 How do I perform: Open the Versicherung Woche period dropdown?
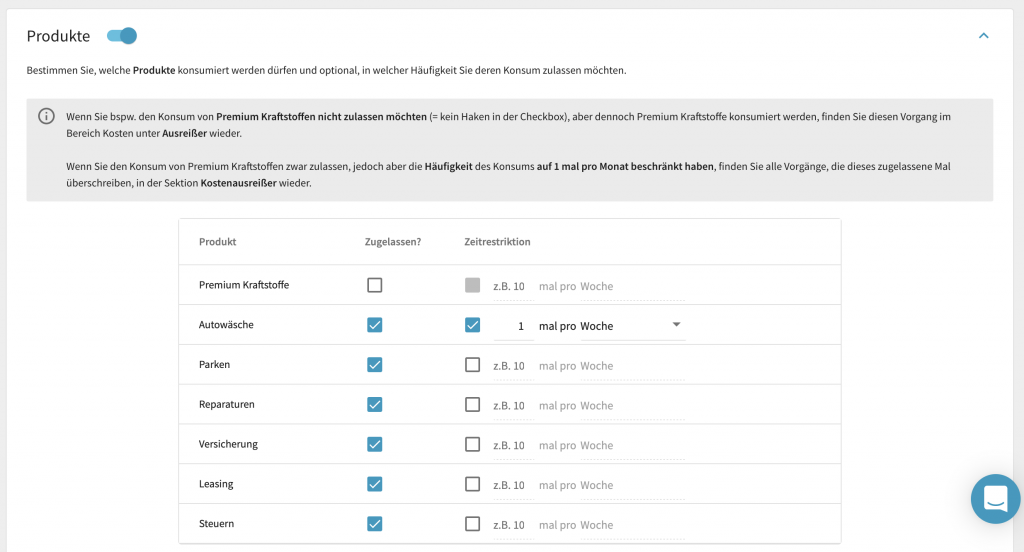632,446
